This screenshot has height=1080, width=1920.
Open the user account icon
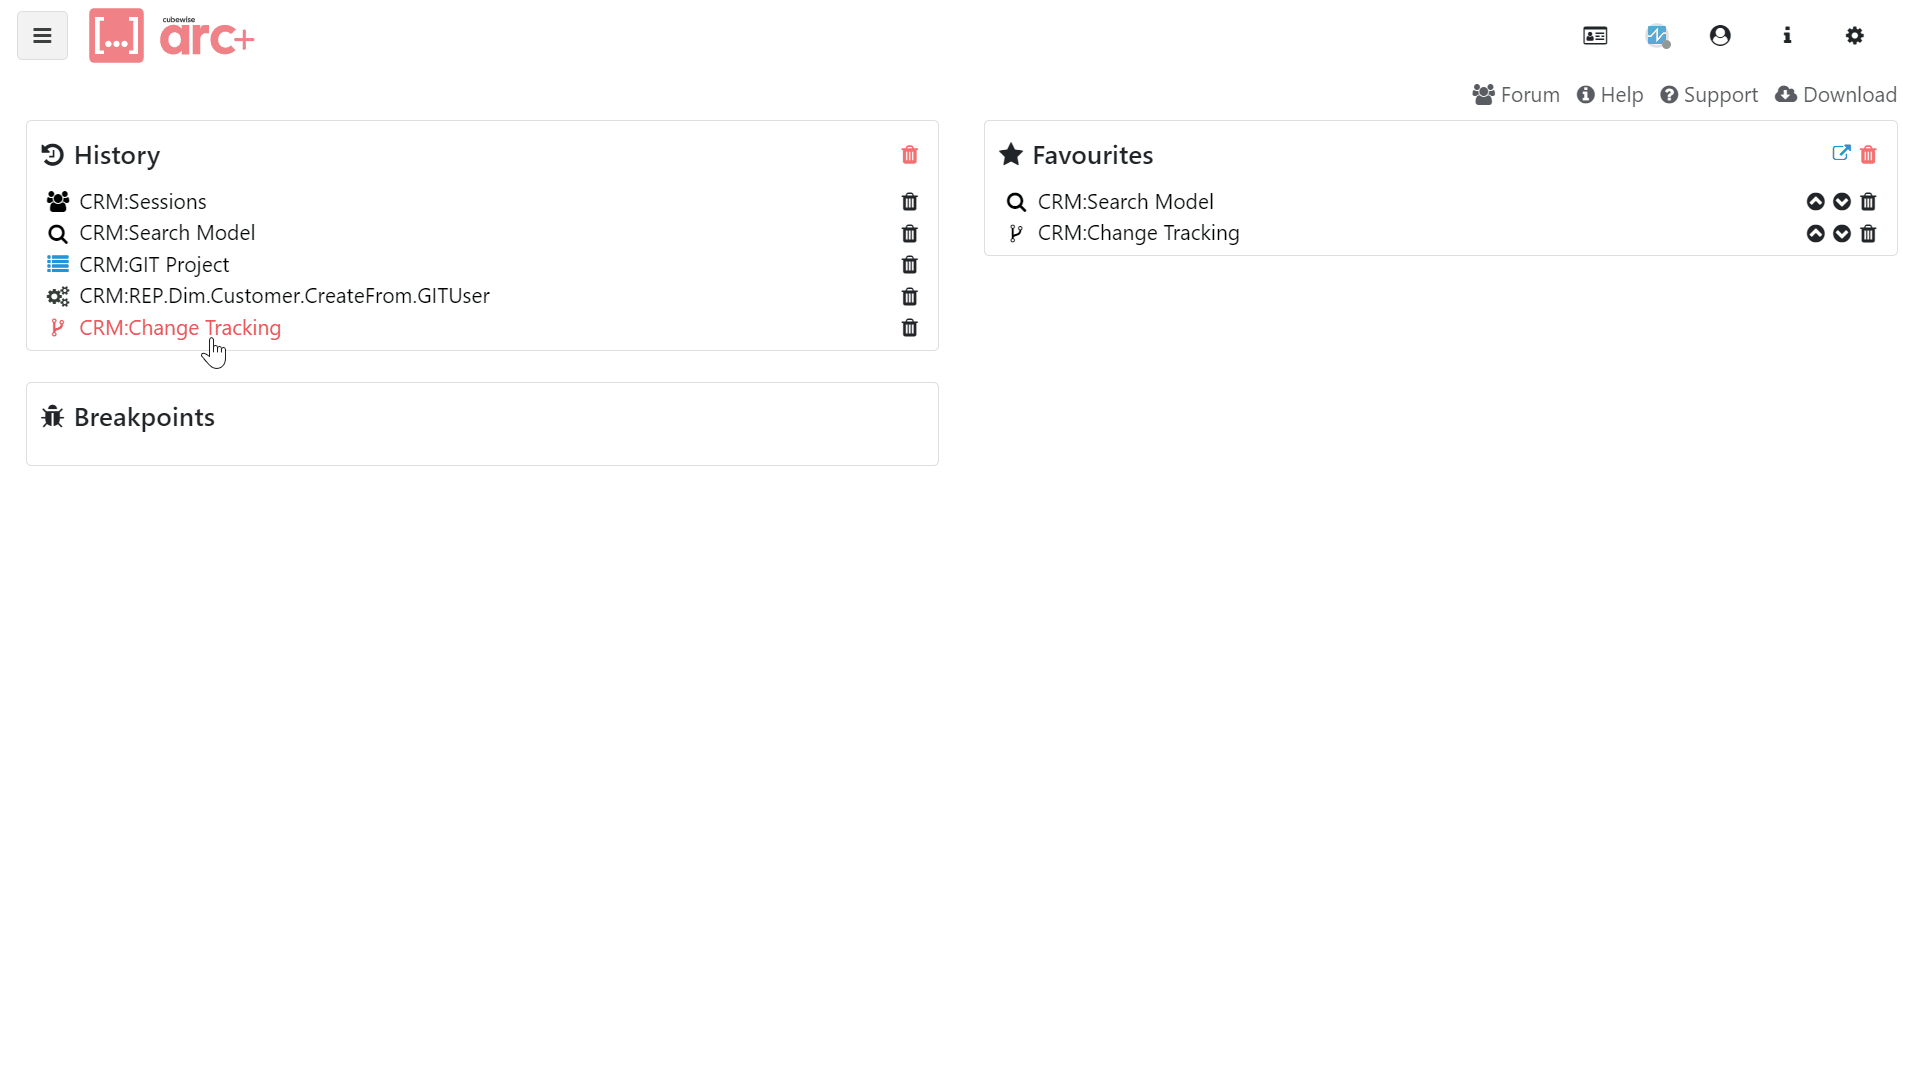click(x=1720, y=36)
